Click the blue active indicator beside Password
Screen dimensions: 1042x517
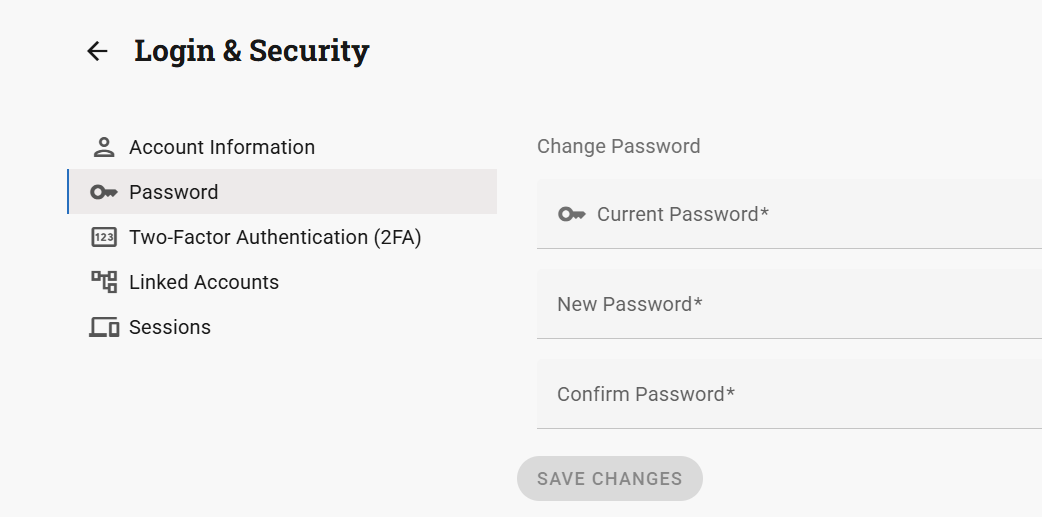click(x=68, y=192)
